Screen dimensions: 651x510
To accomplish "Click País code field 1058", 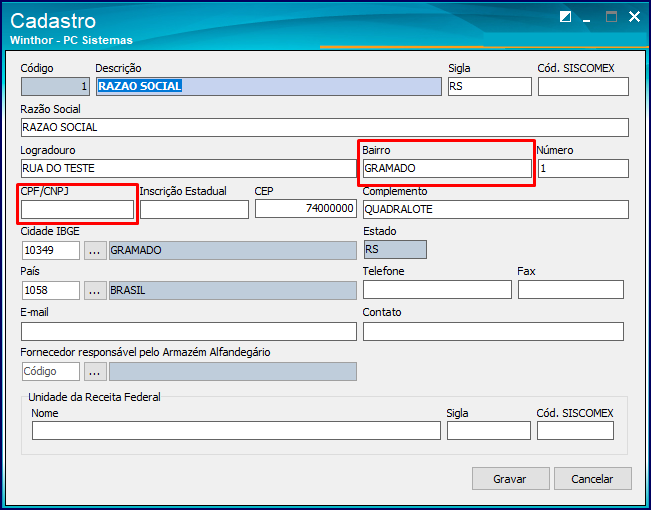I will tap(51, 290).
